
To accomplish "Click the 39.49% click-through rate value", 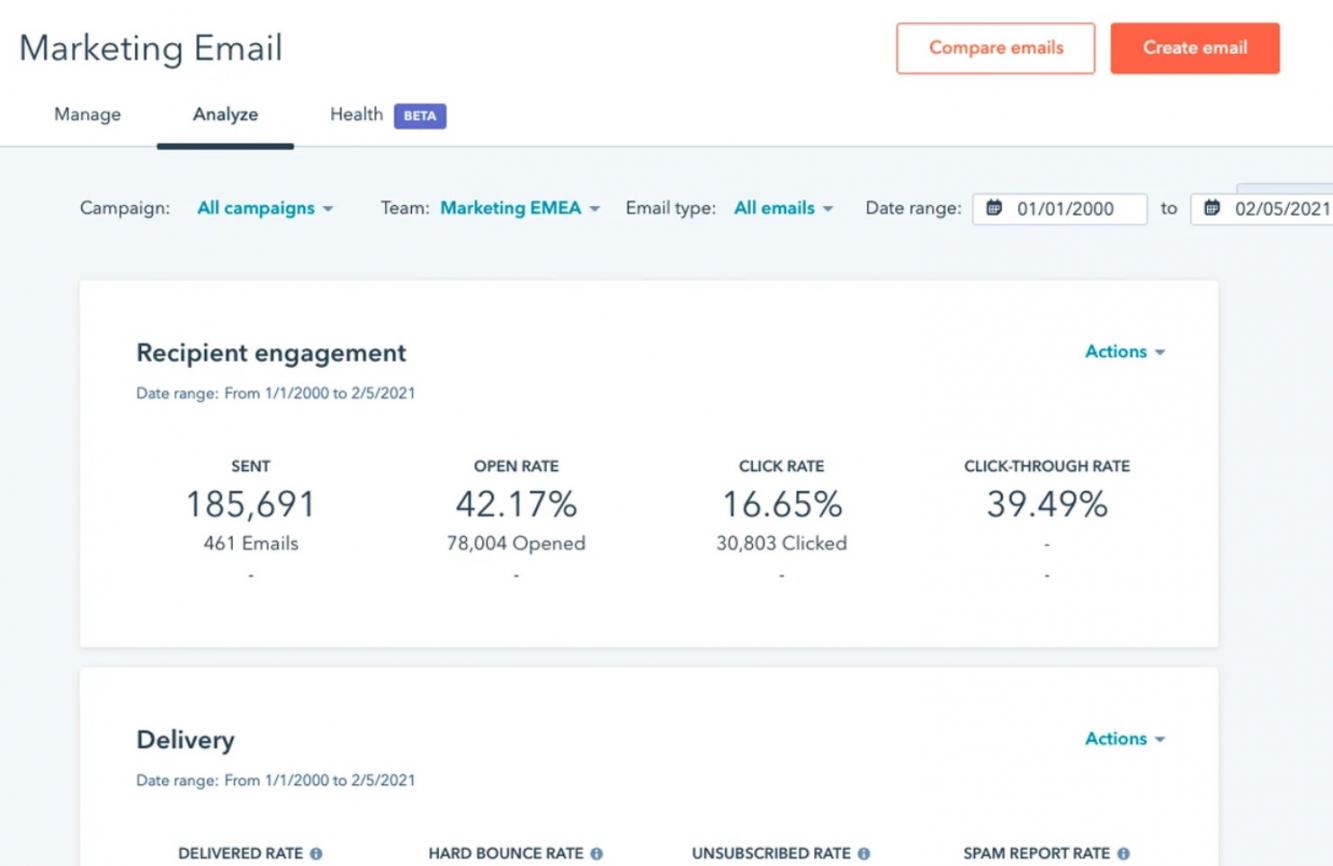I will tap(1047, 504).
